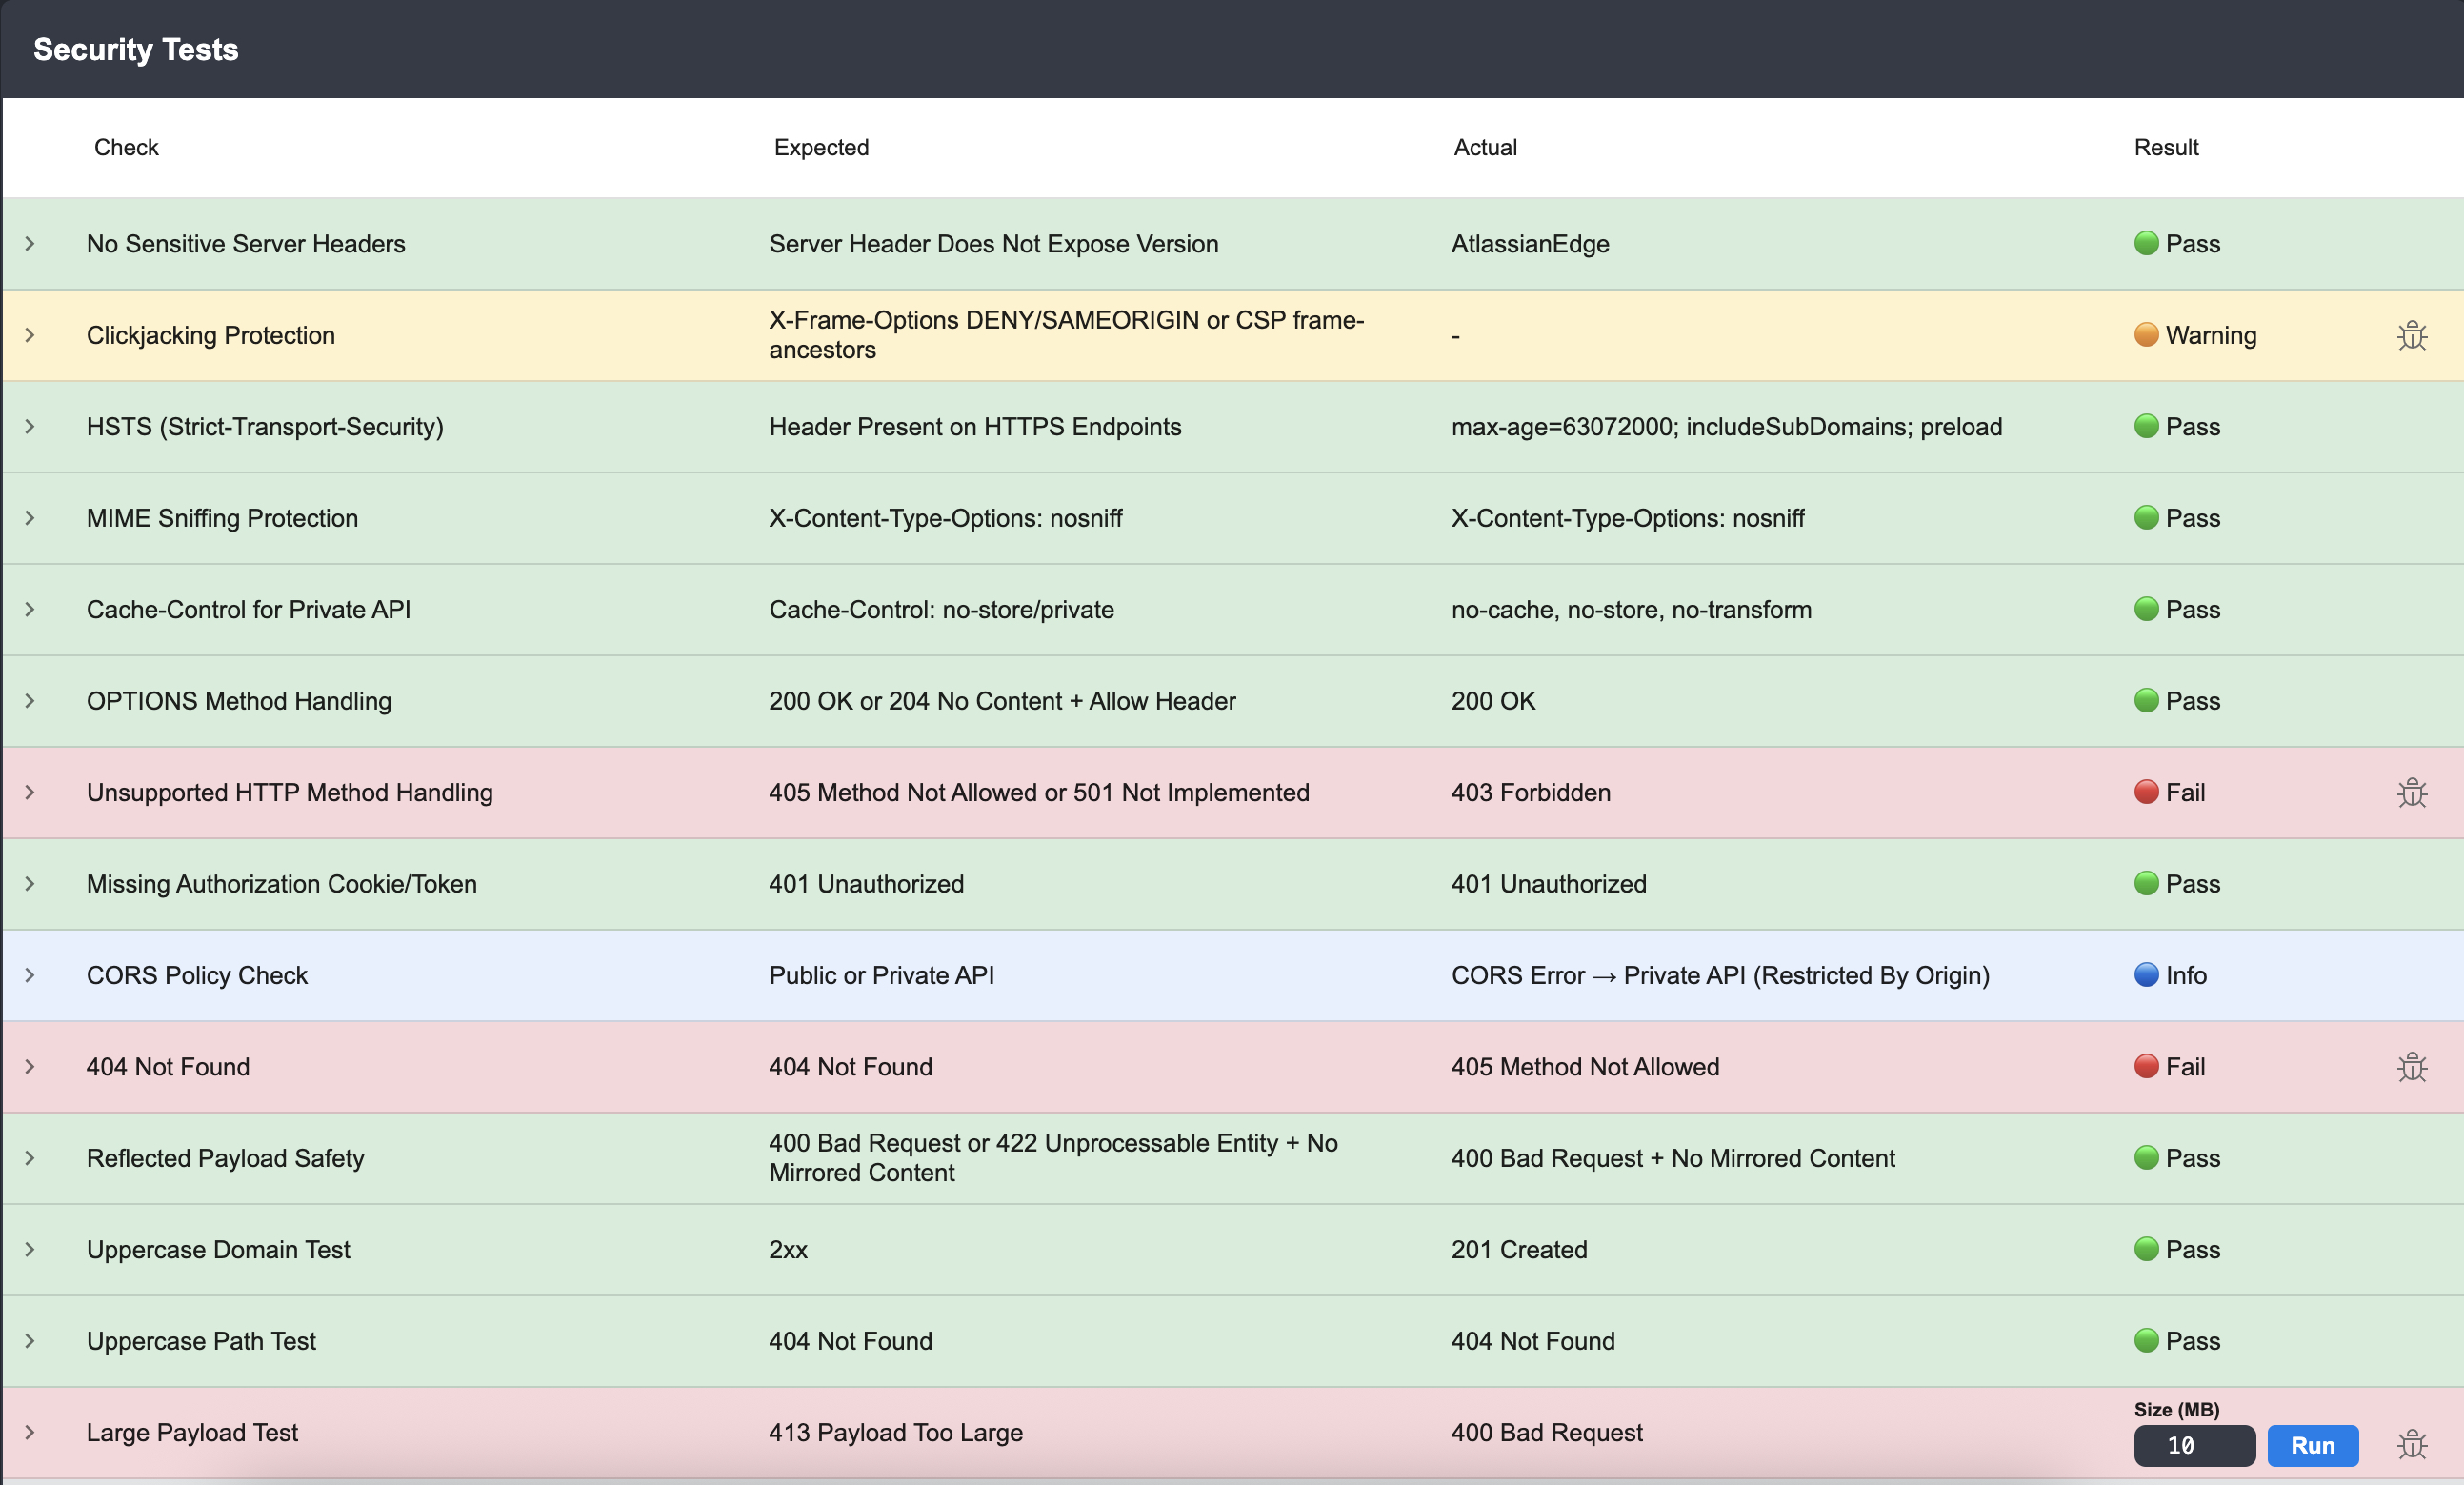This screenshot has width=2464, height=1485.
Task: Click the orange Warning status dot for Clickjacking Protection
Action: (2146, 335)
